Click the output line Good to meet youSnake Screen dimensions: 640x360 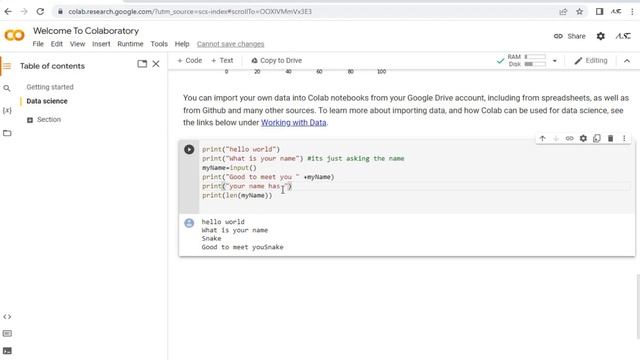[x=242, y=247]
